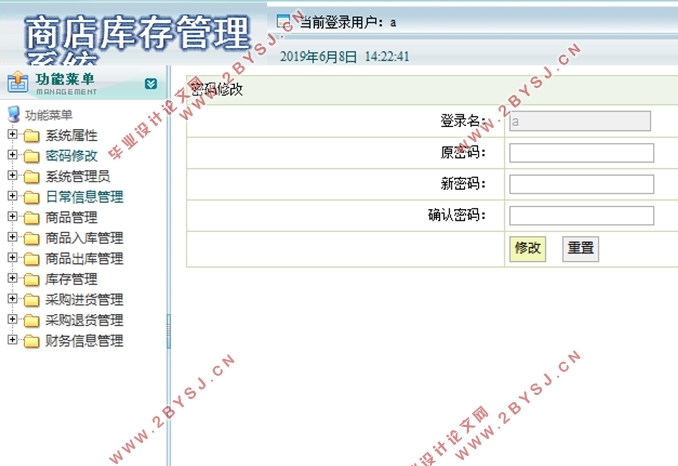Expand the 商品入库管理 tree node
Viewport: 678px width, 466px height.
[x=13, y=237]
